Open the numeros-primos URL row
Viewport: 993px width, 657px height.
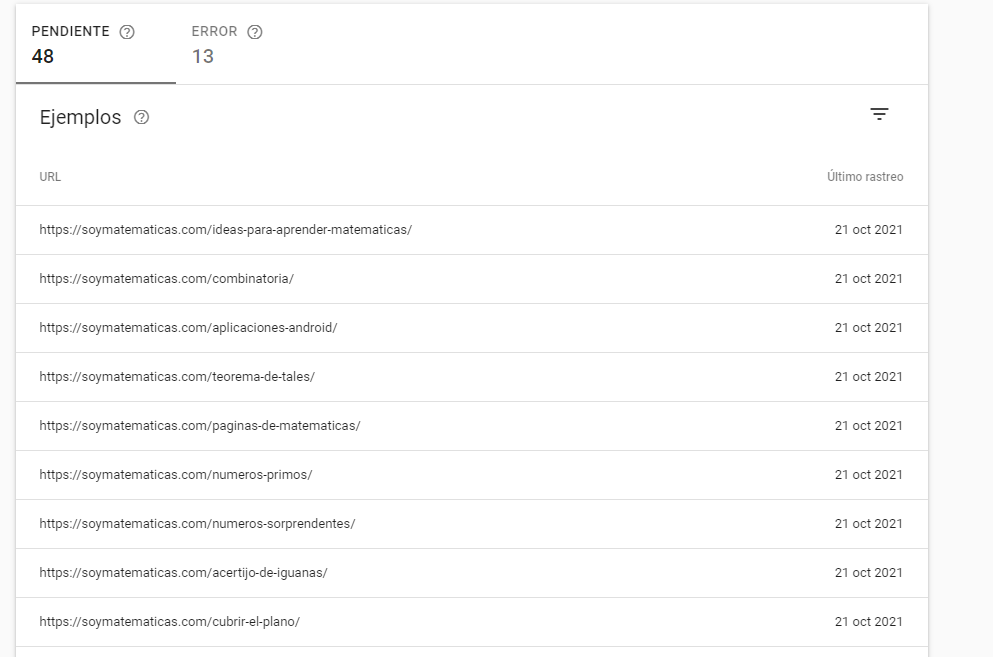[472, 475]
